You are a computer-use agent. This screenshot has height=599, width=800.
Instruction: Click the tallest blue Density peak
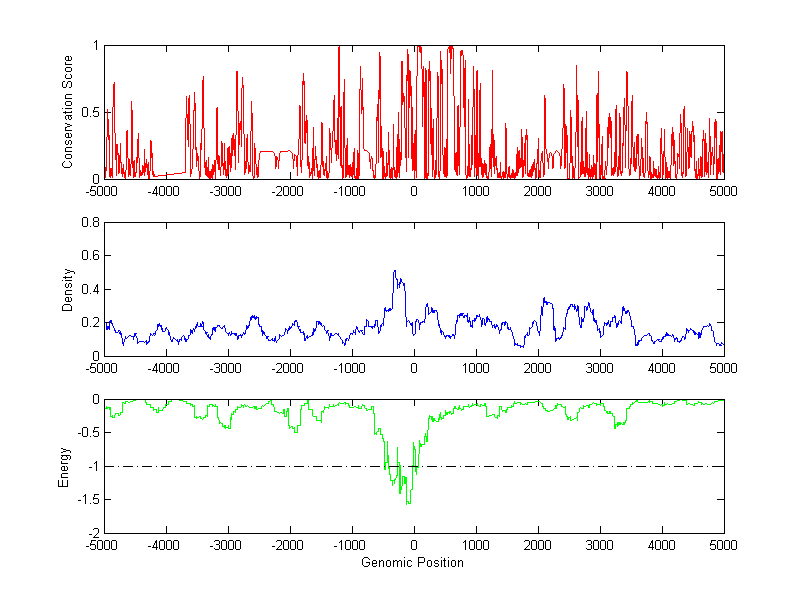394,272
